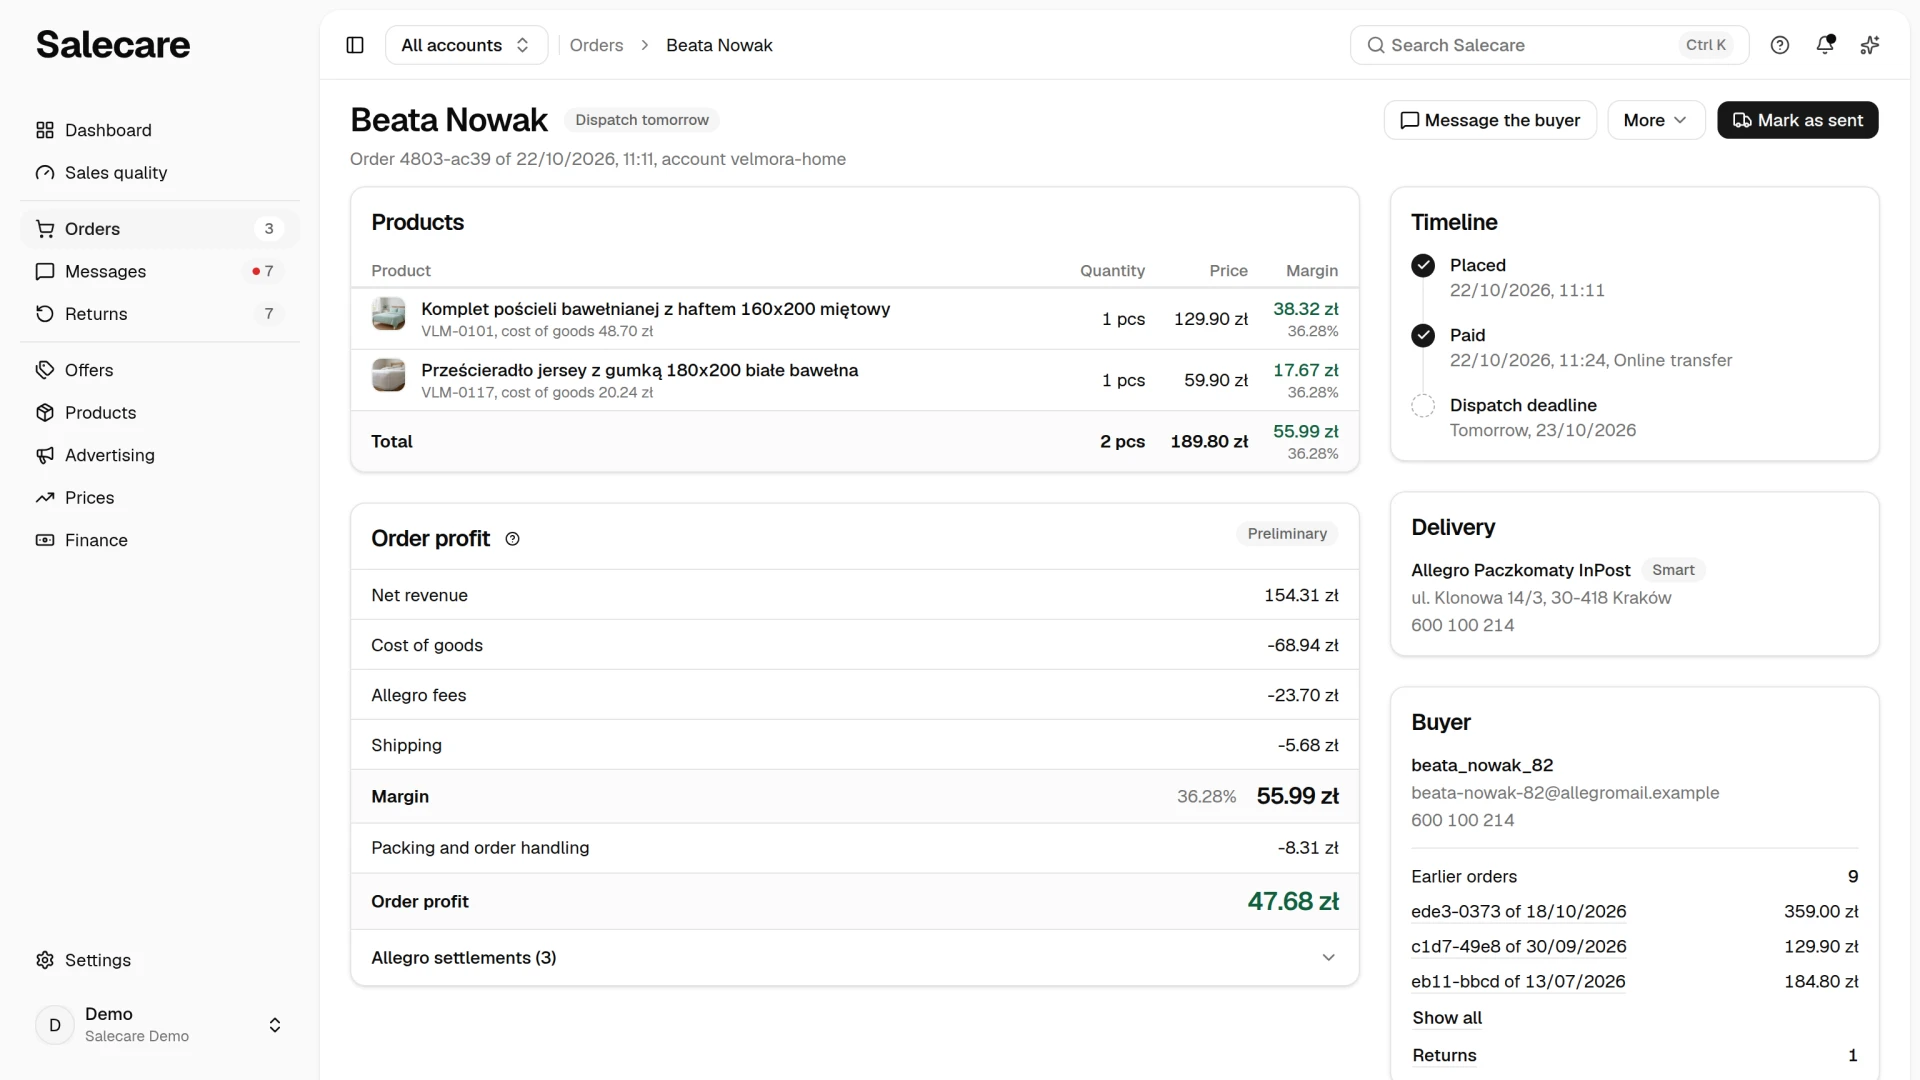Open the Demo account switcher
Screen dimensions: 1920x1080
point(160,1025)
